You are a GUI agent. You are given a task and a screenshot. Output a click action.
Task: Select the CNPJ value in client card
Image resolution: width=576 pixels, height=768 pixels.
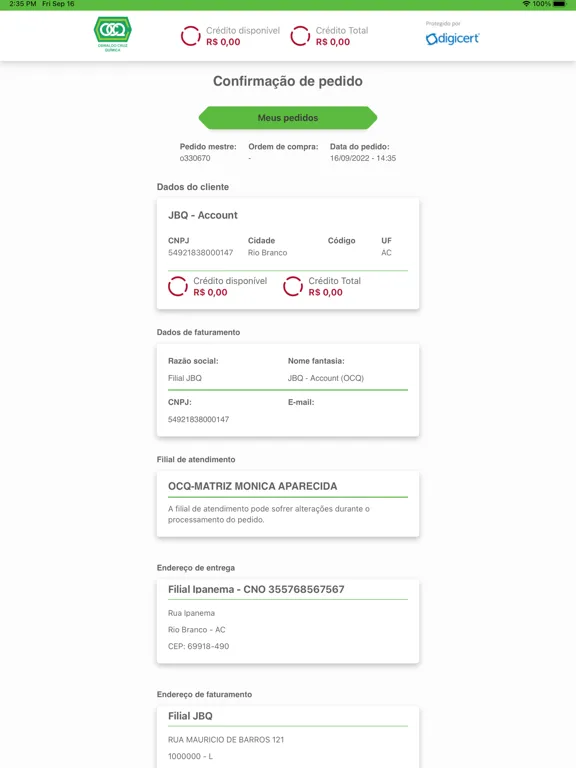click(x=200, y=253)
